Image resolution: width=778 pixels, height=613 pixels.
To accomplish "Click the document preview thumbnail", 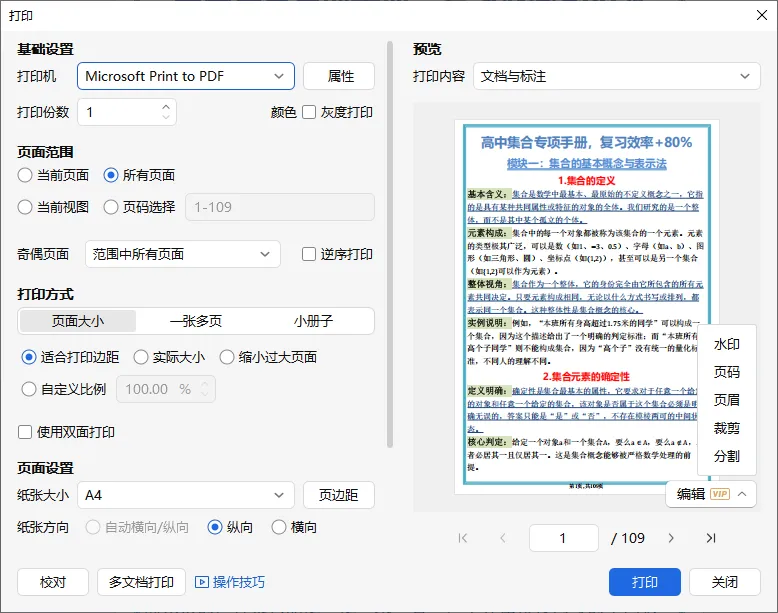I will coord(587,307).
